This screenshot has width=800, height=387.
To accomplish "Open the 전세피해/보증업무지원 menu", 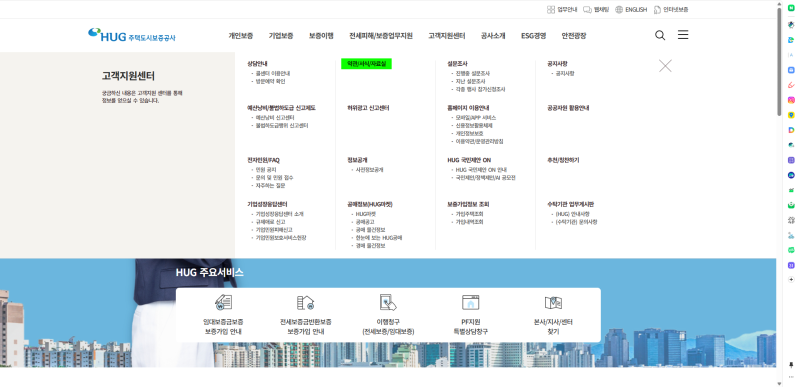I will point(381,36).
